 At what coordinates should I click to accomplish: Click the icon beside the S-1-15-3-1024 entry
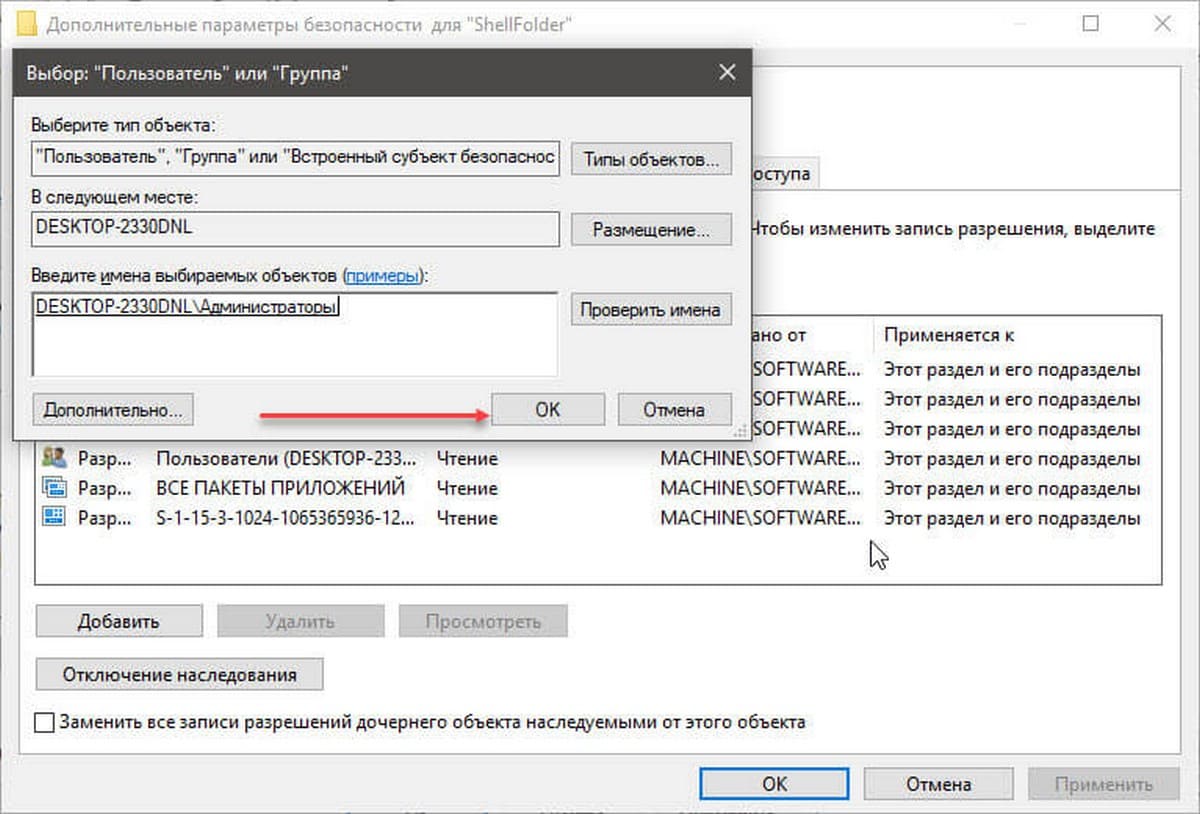54,518
